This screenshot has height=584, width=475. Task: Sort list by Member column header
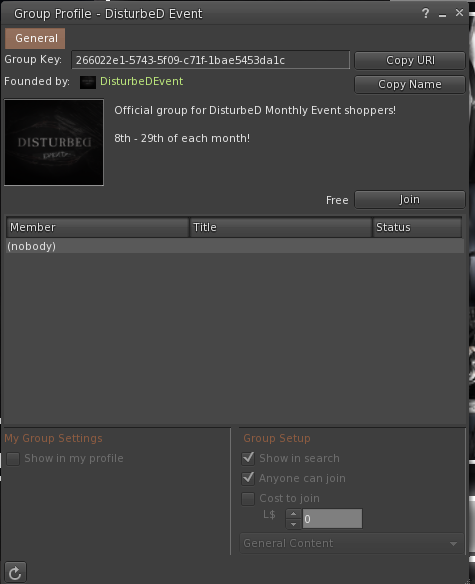point(98,227)
